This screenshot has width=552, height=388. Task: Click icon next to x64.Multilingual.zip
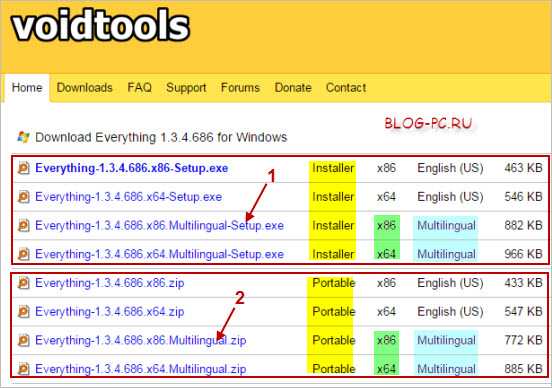pyautogui.click(x=24, y=369)
